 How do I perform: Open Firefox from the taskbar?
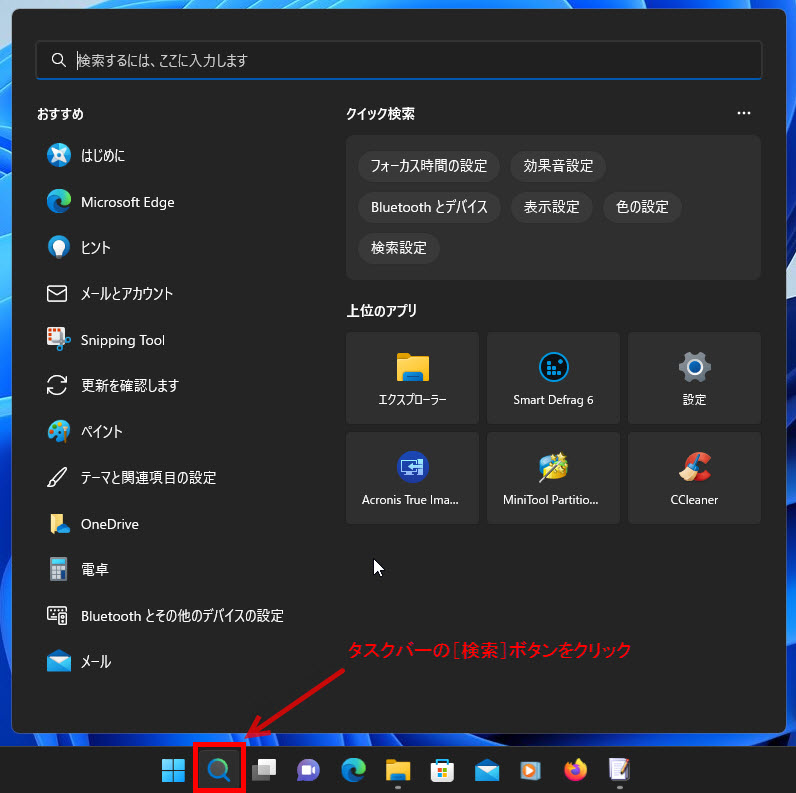[575, 770]
